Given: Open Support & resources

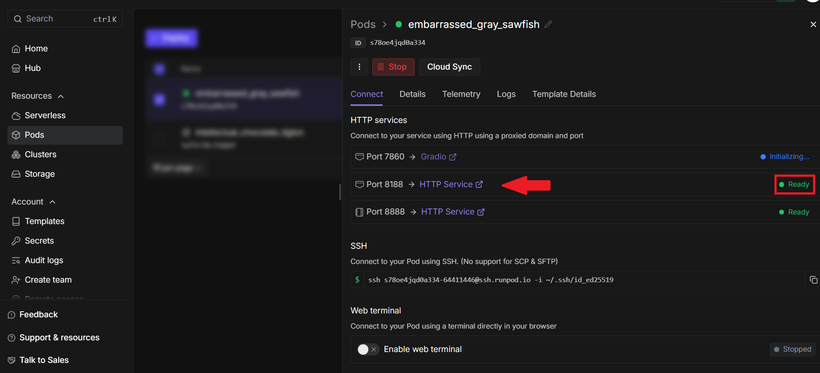Looking at the screenshot, I should coord(59,337).
